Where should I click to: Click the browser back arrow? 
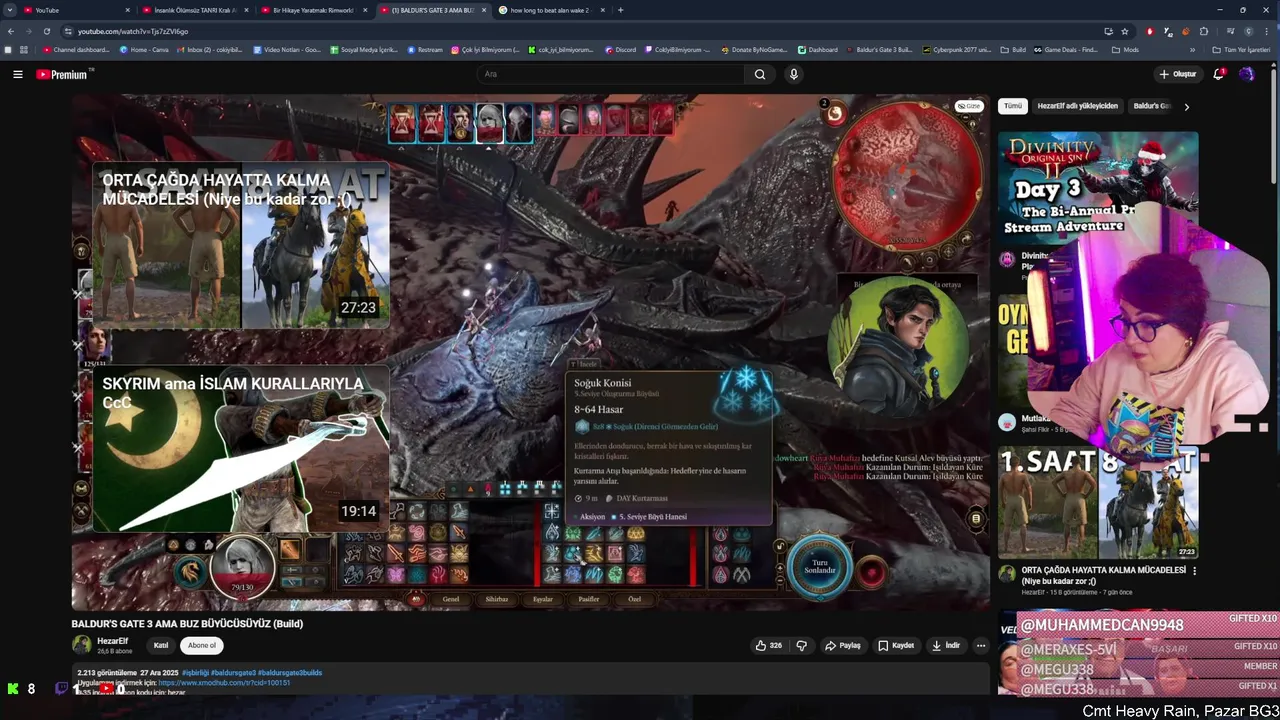point(11,31)
